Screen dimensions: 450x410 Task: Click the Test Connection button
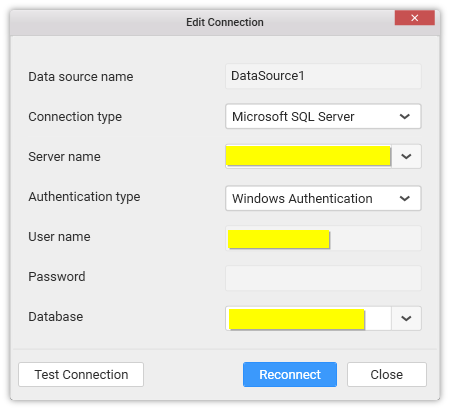pos(81,374)
